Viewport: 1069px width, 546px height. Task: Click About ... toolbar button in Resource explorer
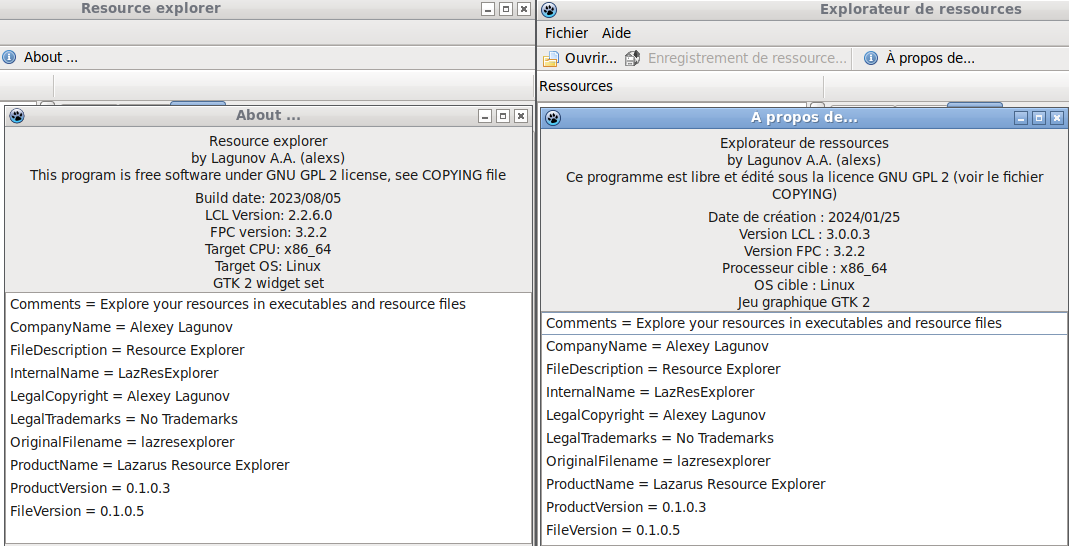coord(41,57)
